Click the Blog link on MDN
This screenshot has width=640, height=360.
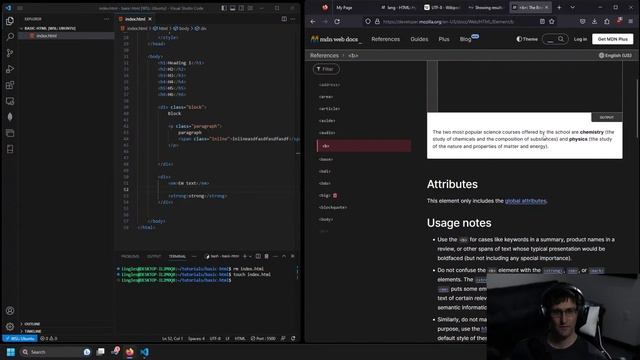pos(466,39)
